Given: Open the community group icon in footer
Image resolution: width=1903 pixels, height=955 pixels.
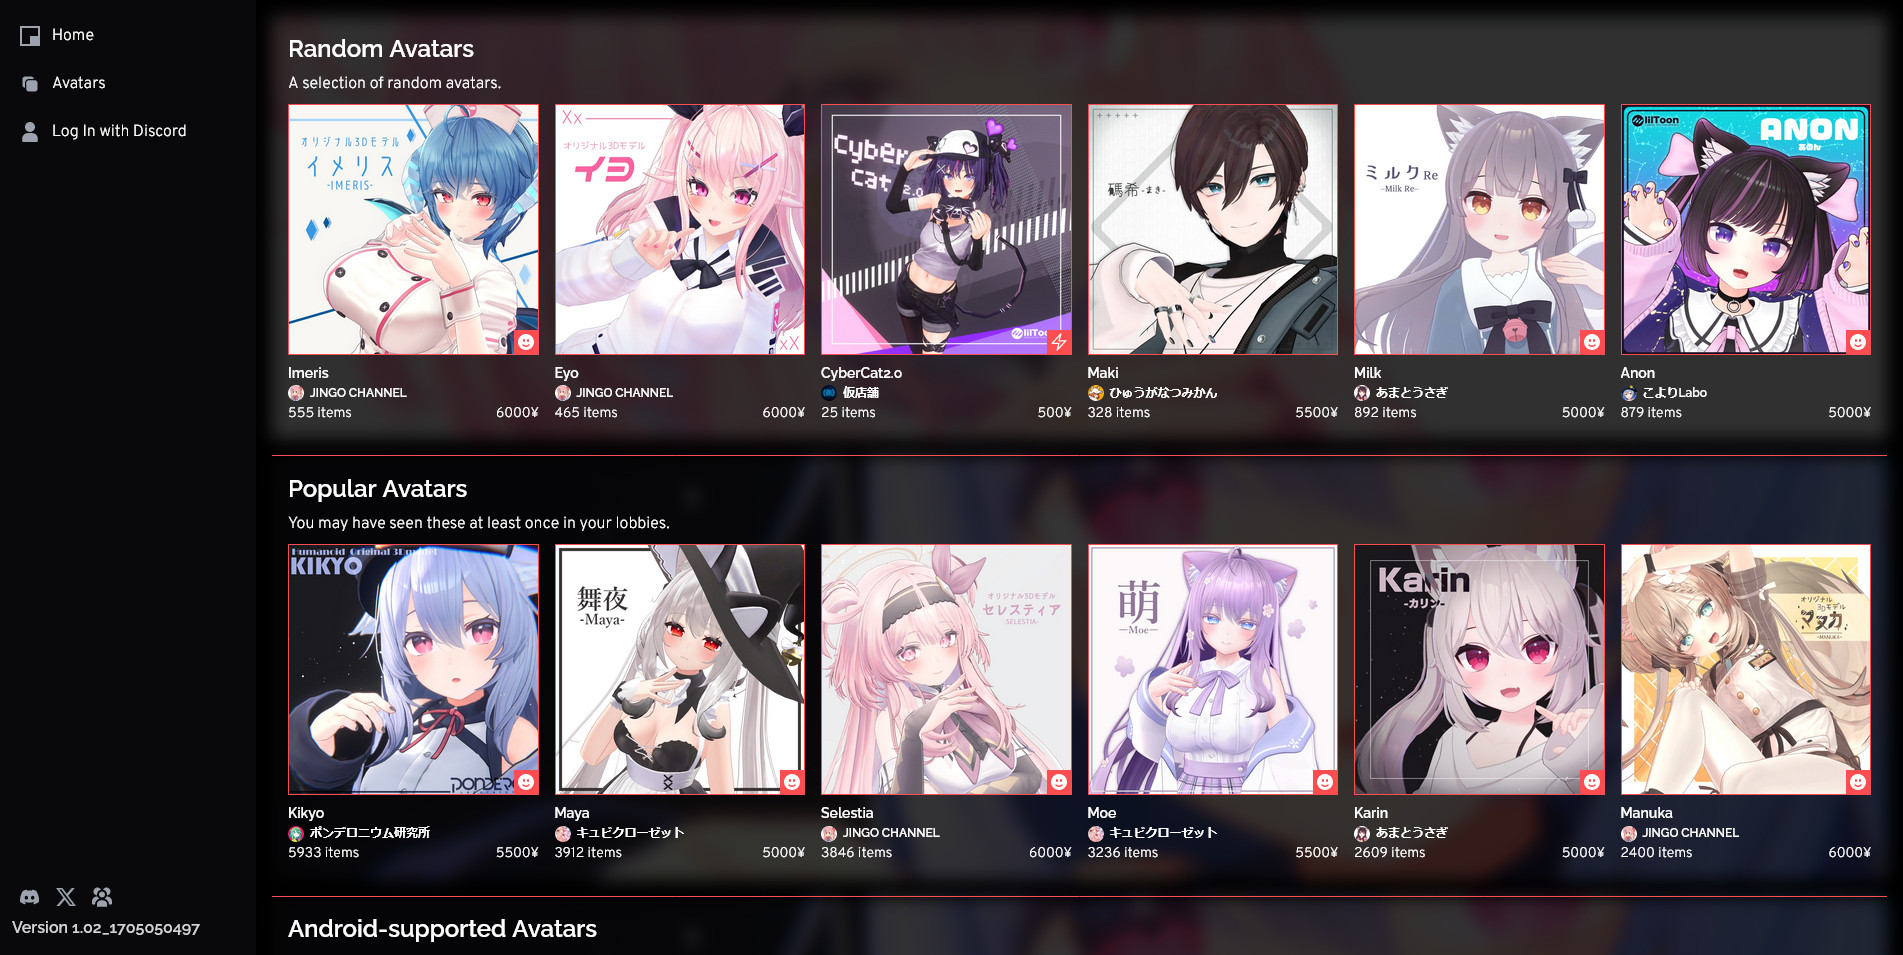Looking at the screenshot, I should pos(102,897).
